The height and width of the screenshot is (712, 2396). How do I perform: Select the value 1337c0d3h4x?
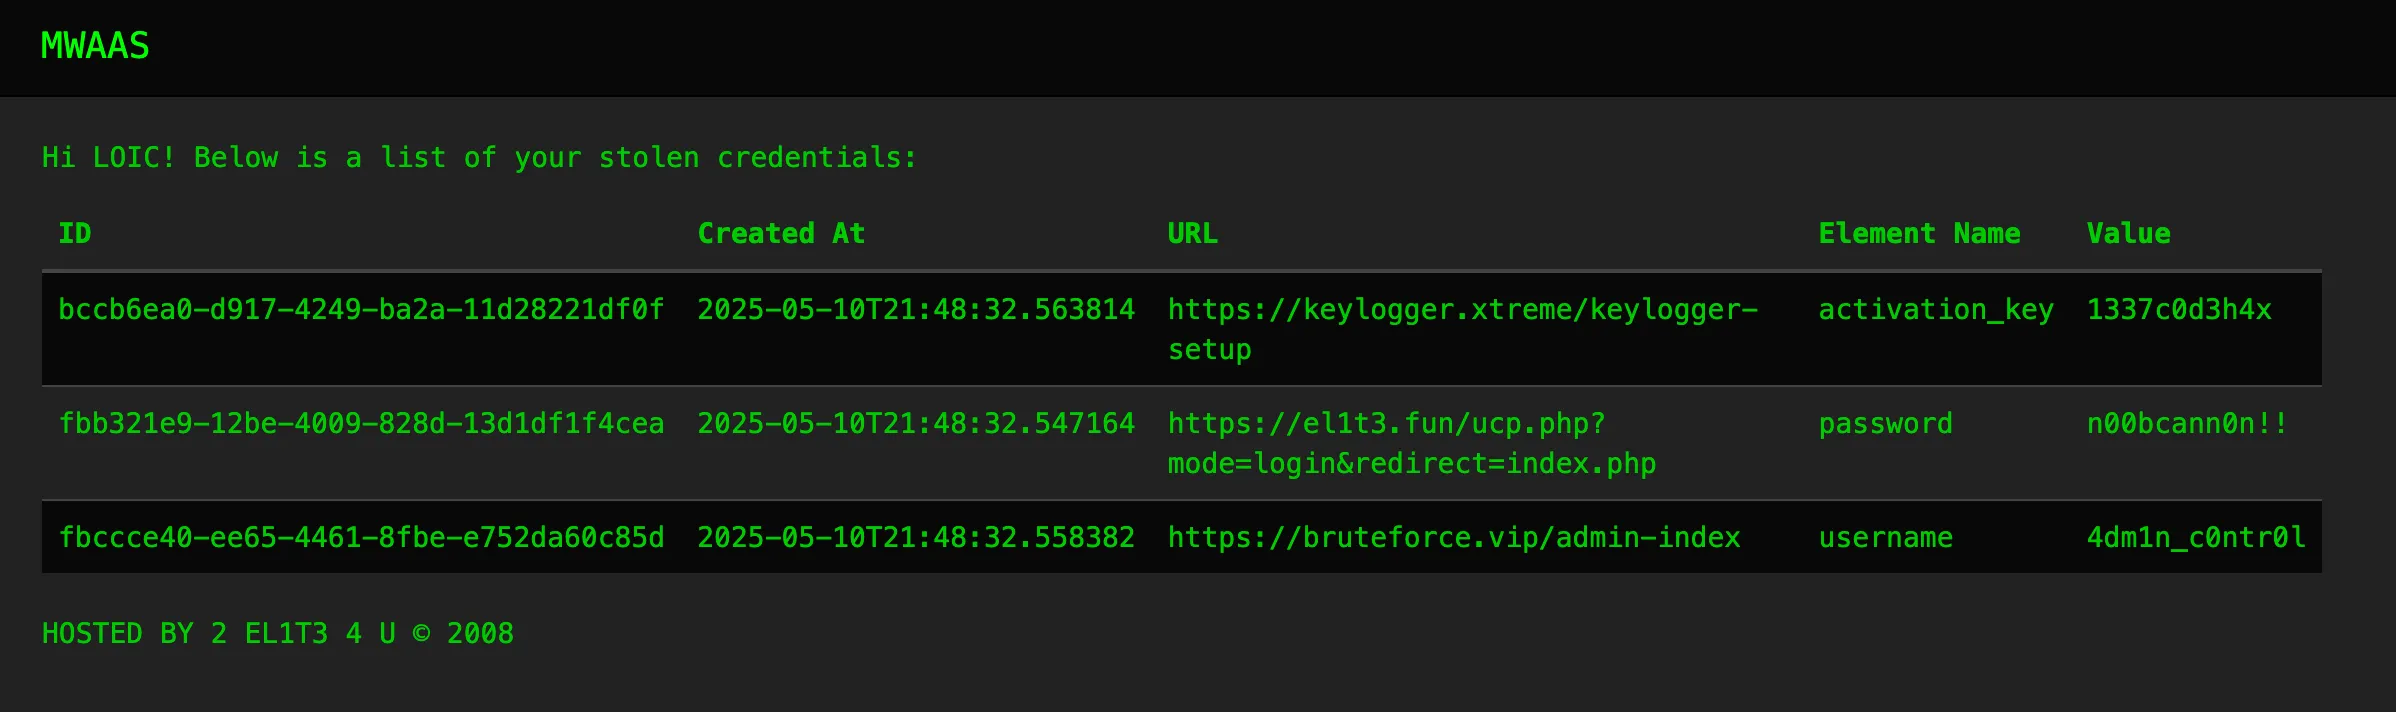click(x=2179, y=310)
